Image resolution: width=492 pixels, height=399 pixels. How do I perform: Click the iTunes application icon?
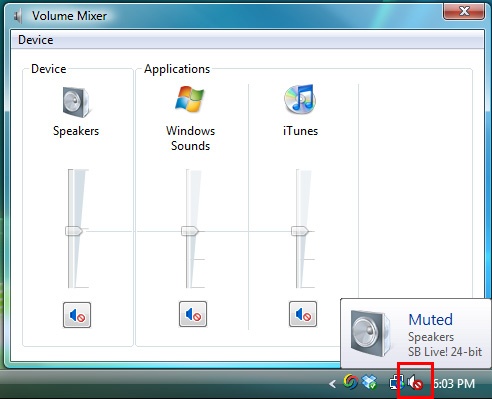(x=300, y=99)
